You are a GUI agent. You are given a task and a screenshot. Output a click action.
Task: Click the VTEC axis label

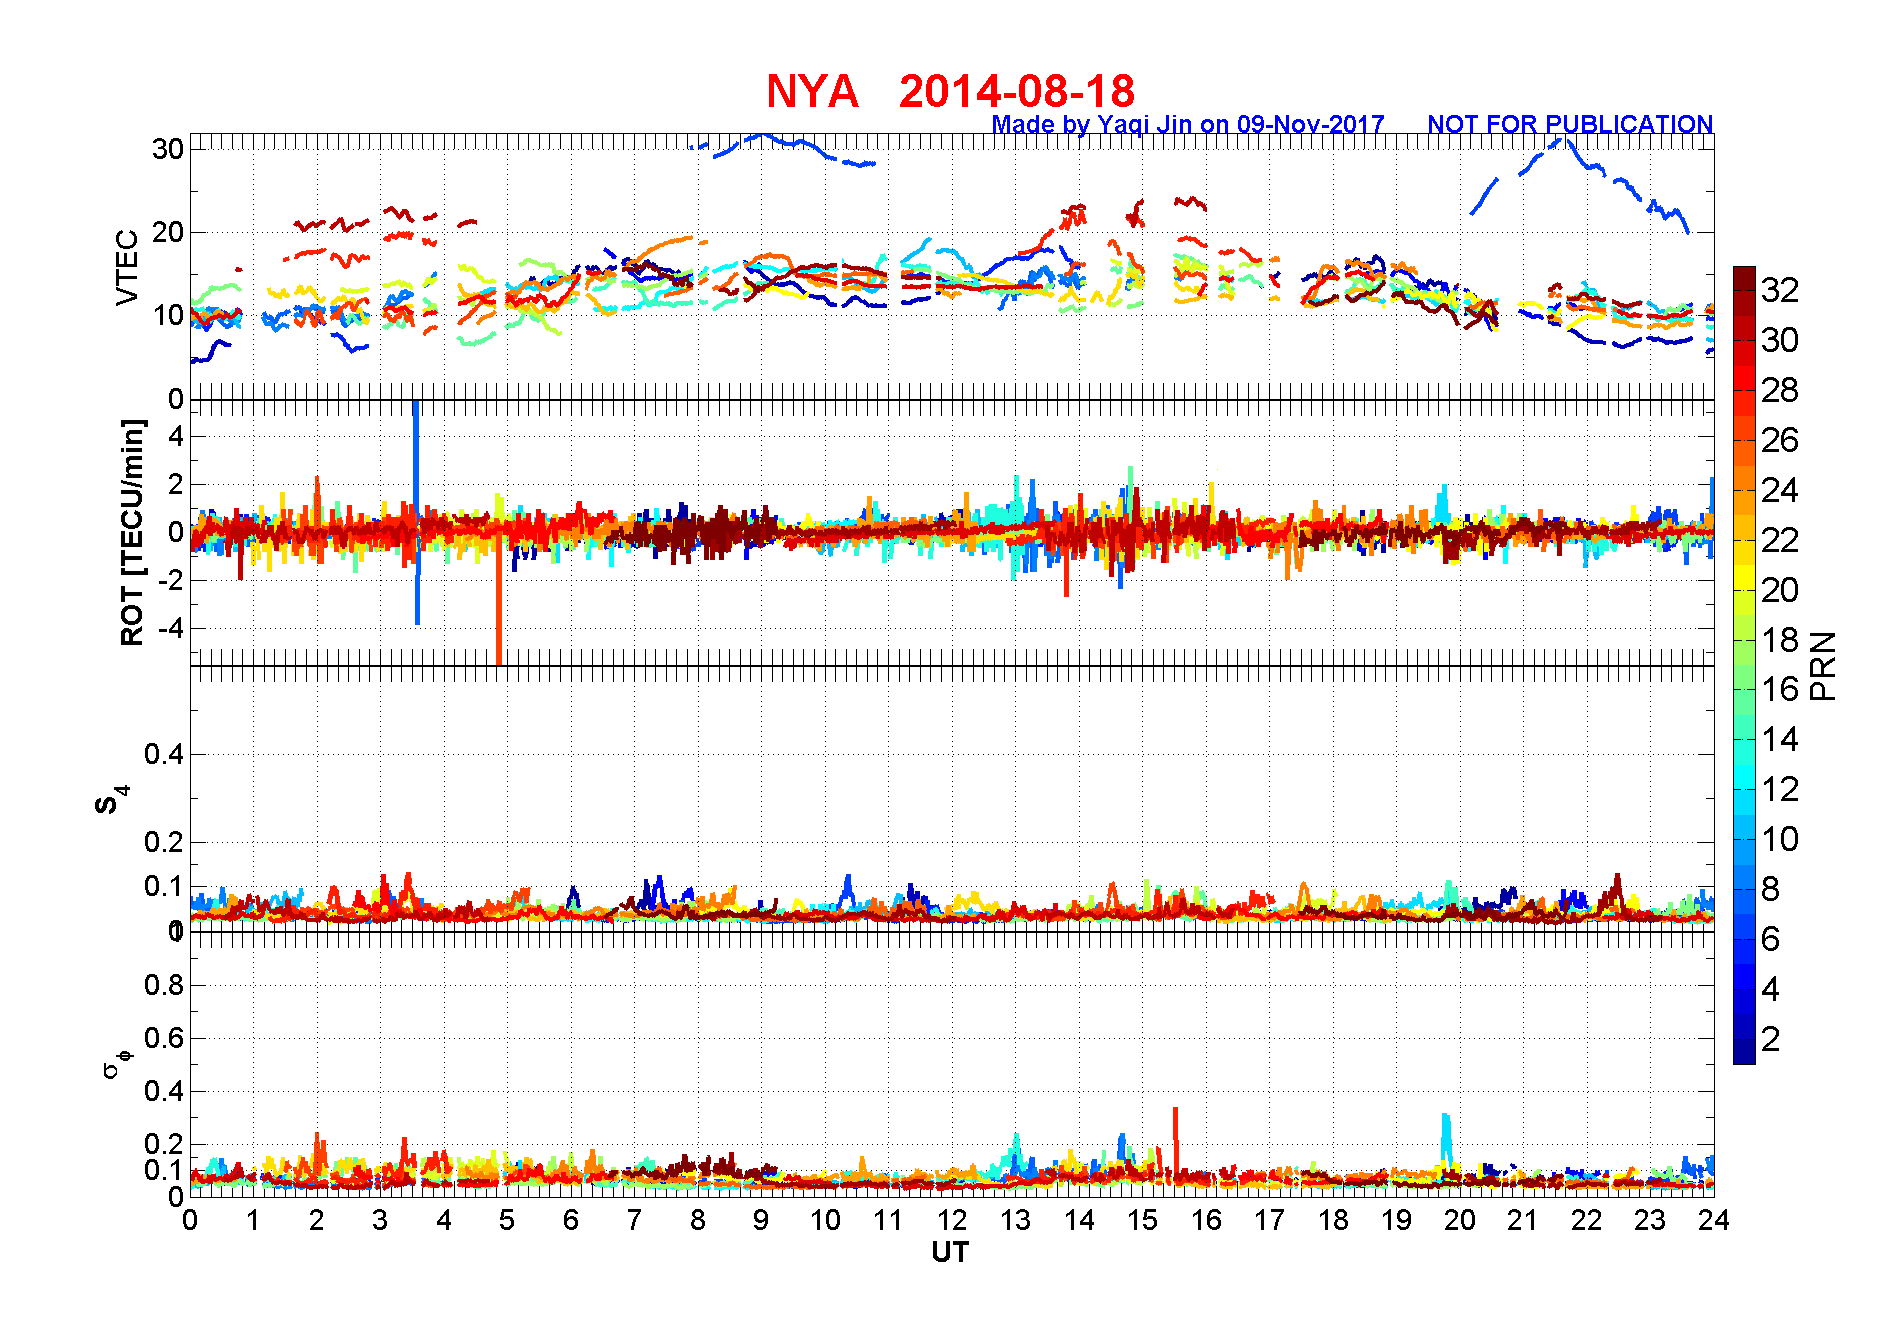pyautogui.click(x=127, y=267)
